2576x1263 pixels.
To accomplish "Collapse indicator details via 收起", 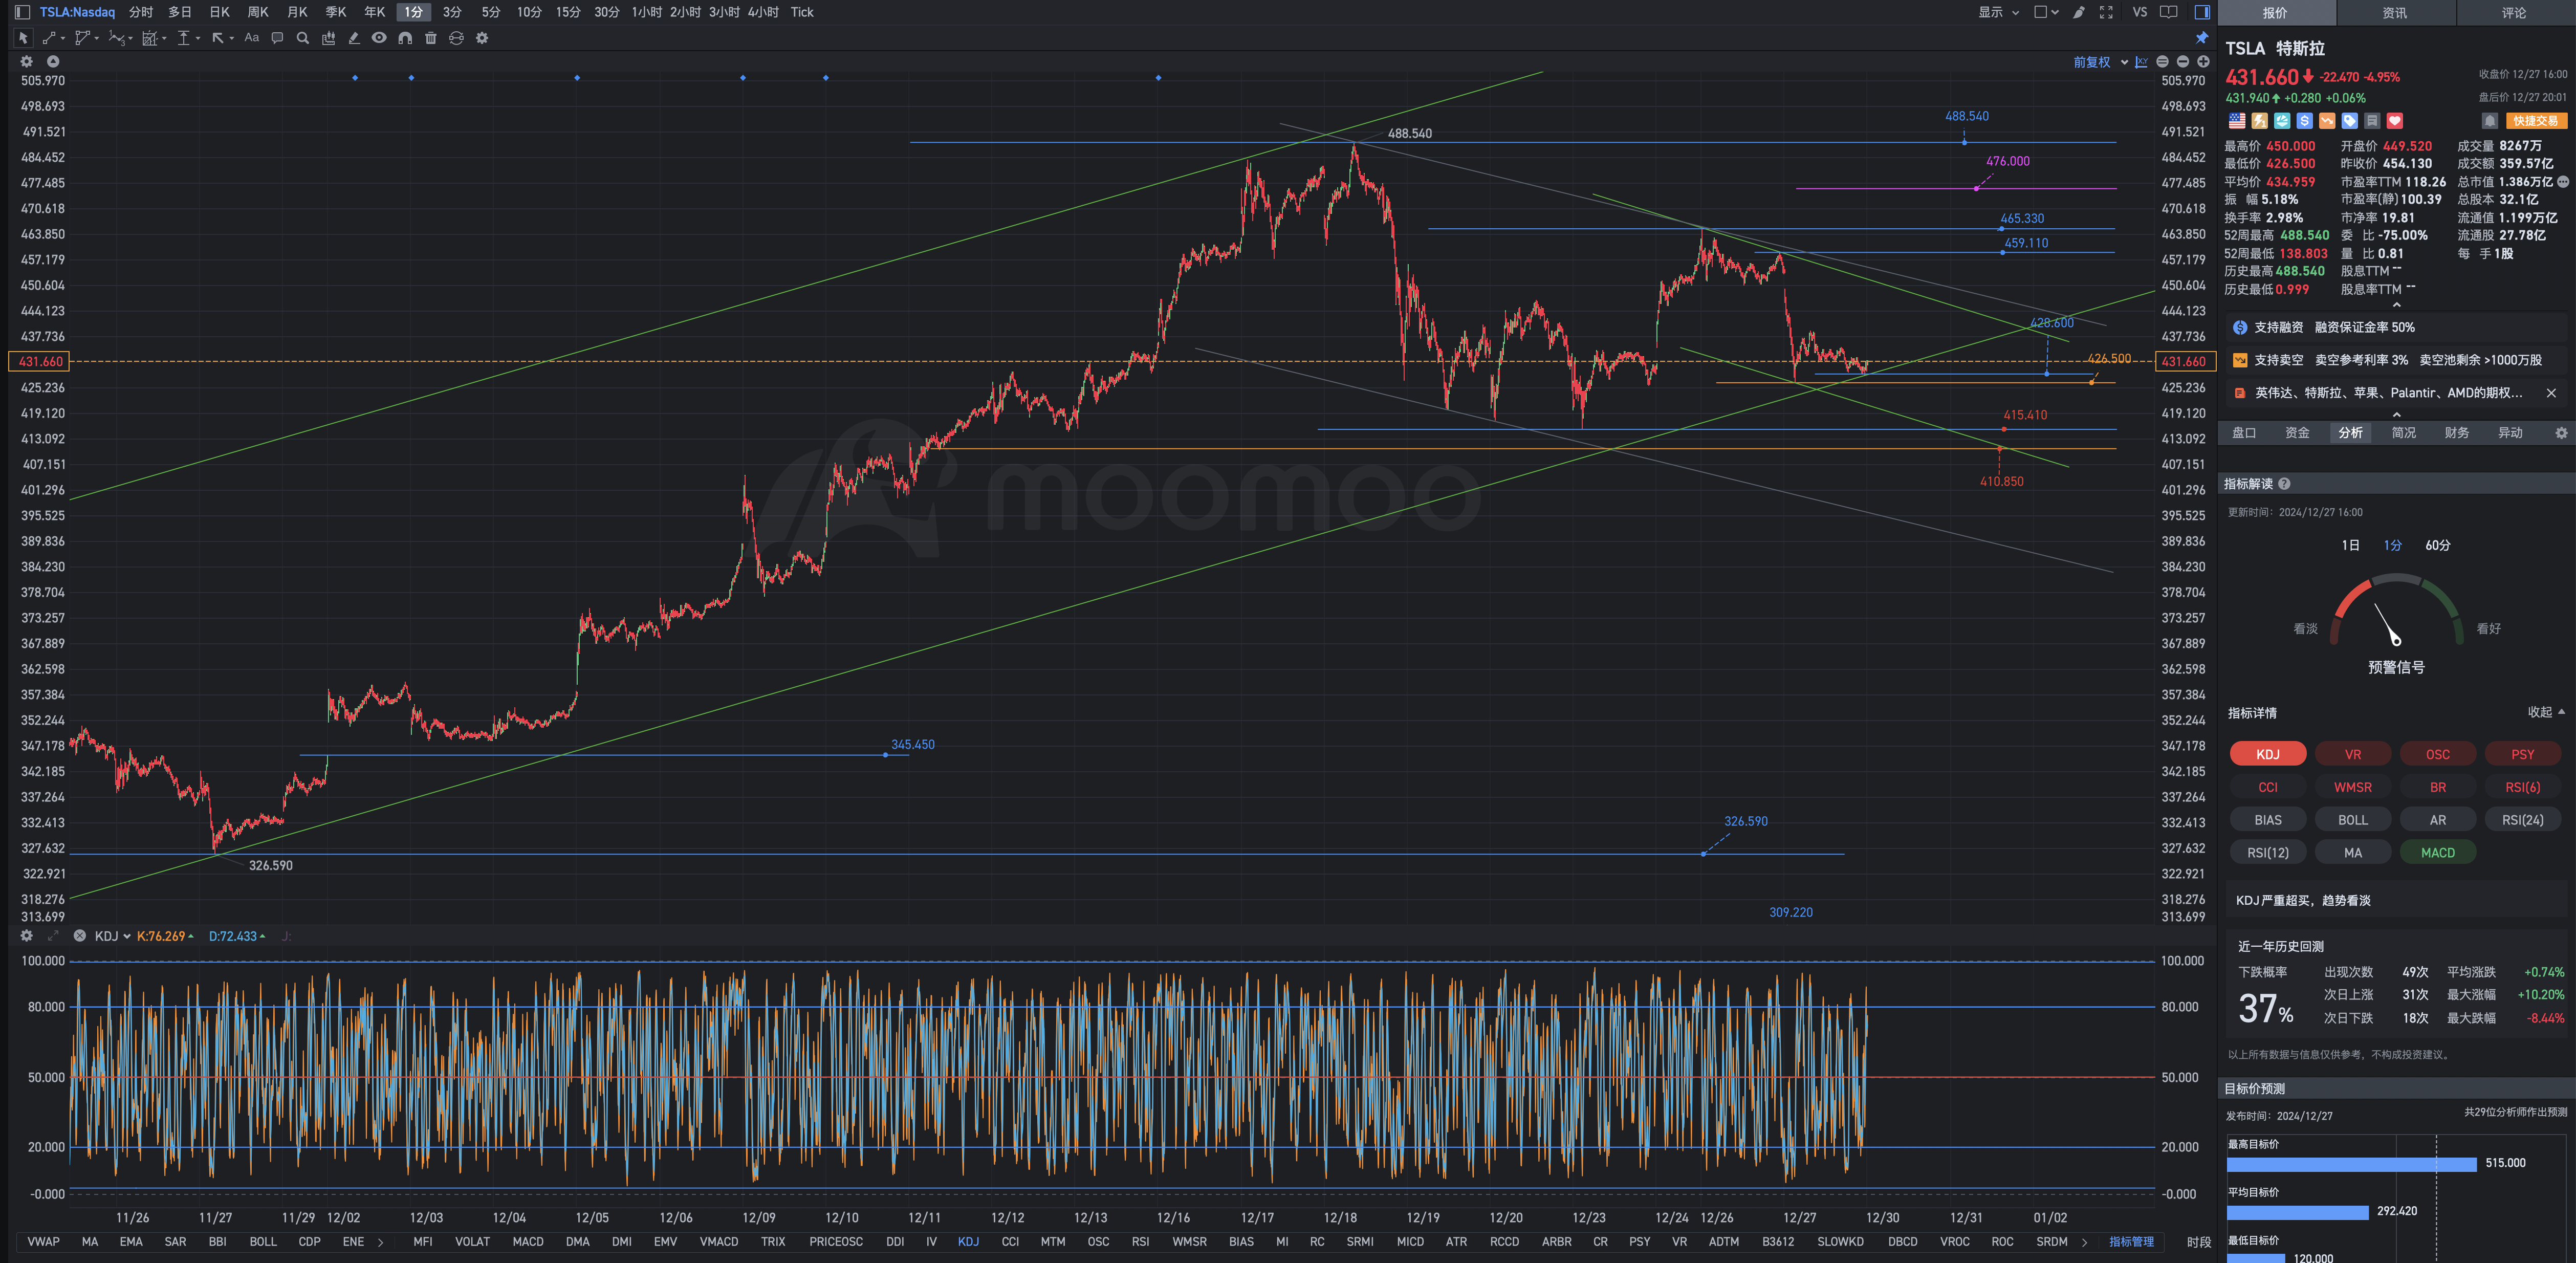I will click(2545, 712).
